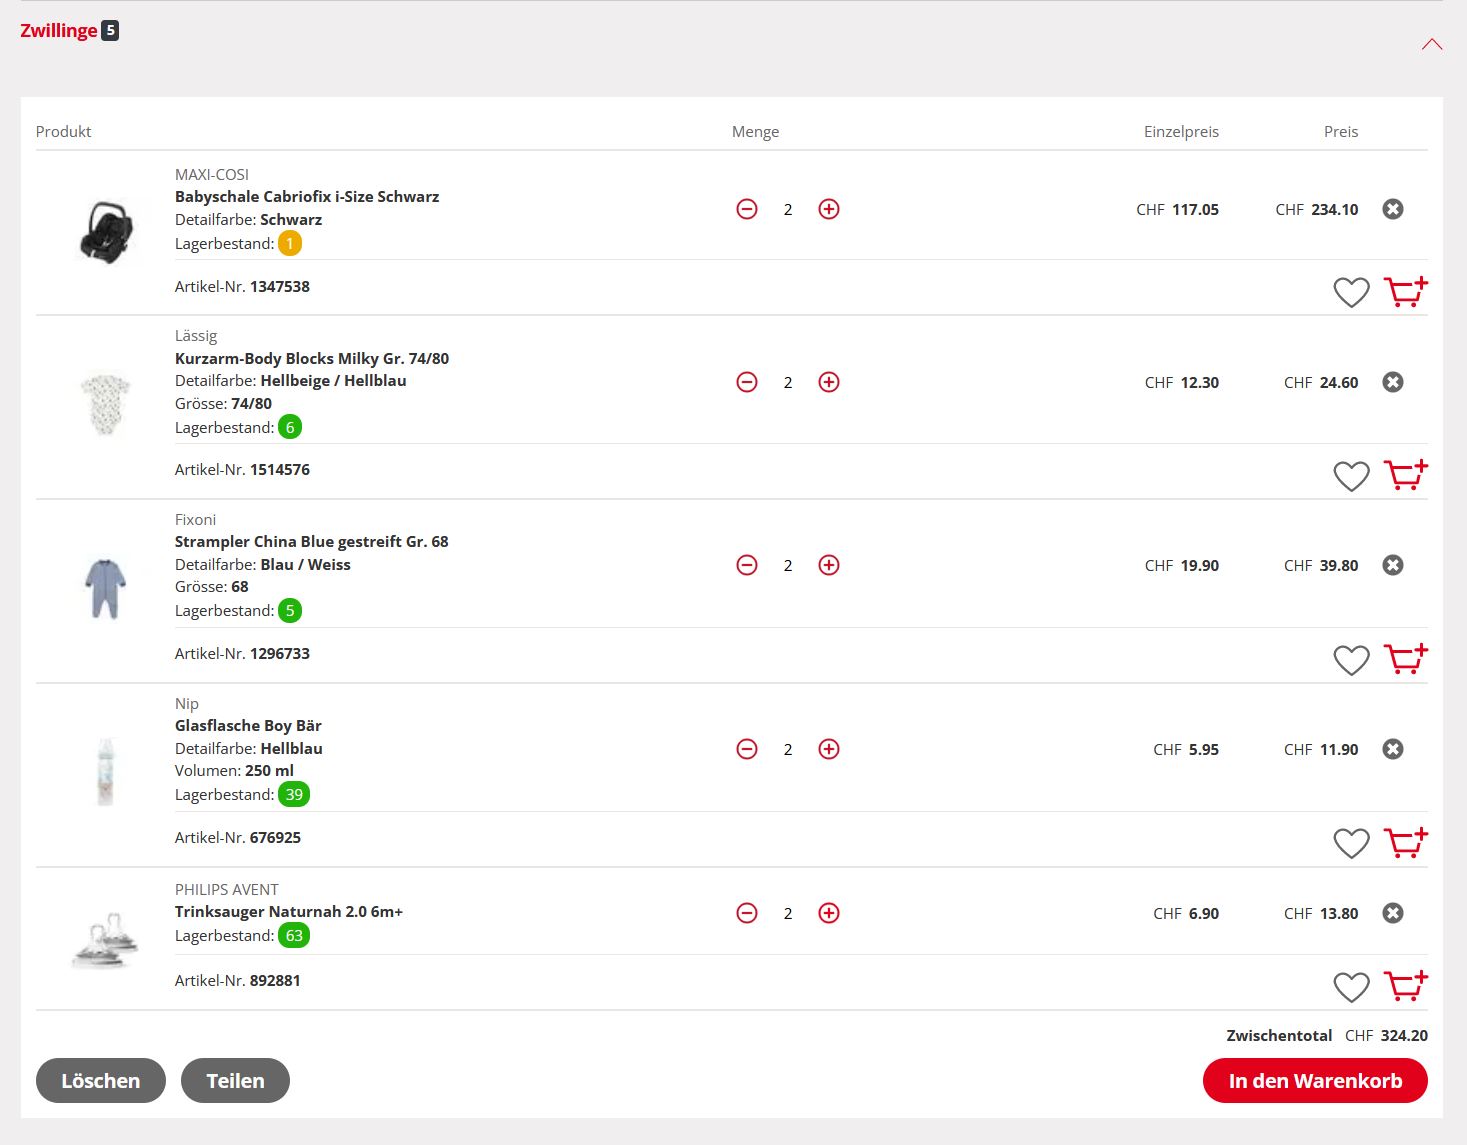Click the Menge column header

755,132
